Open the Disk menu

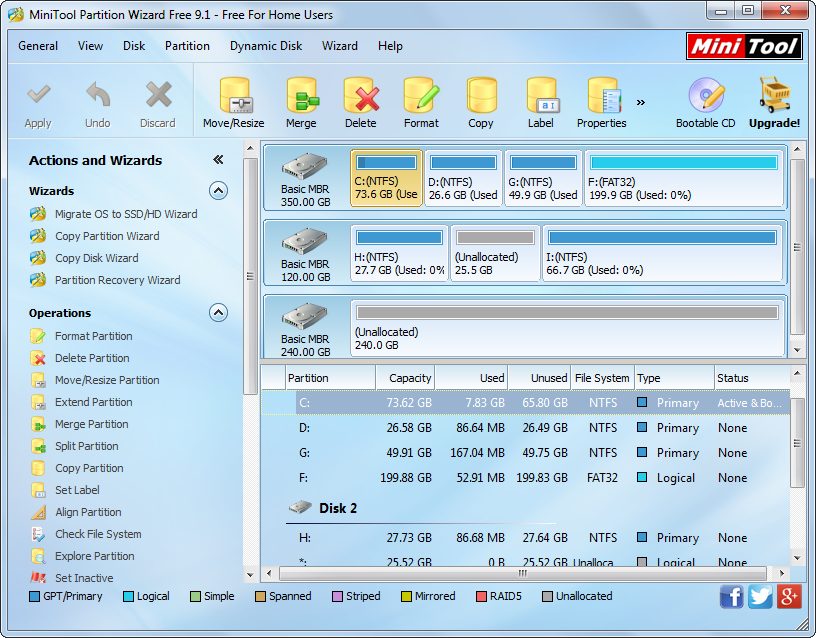coord(134,46)
